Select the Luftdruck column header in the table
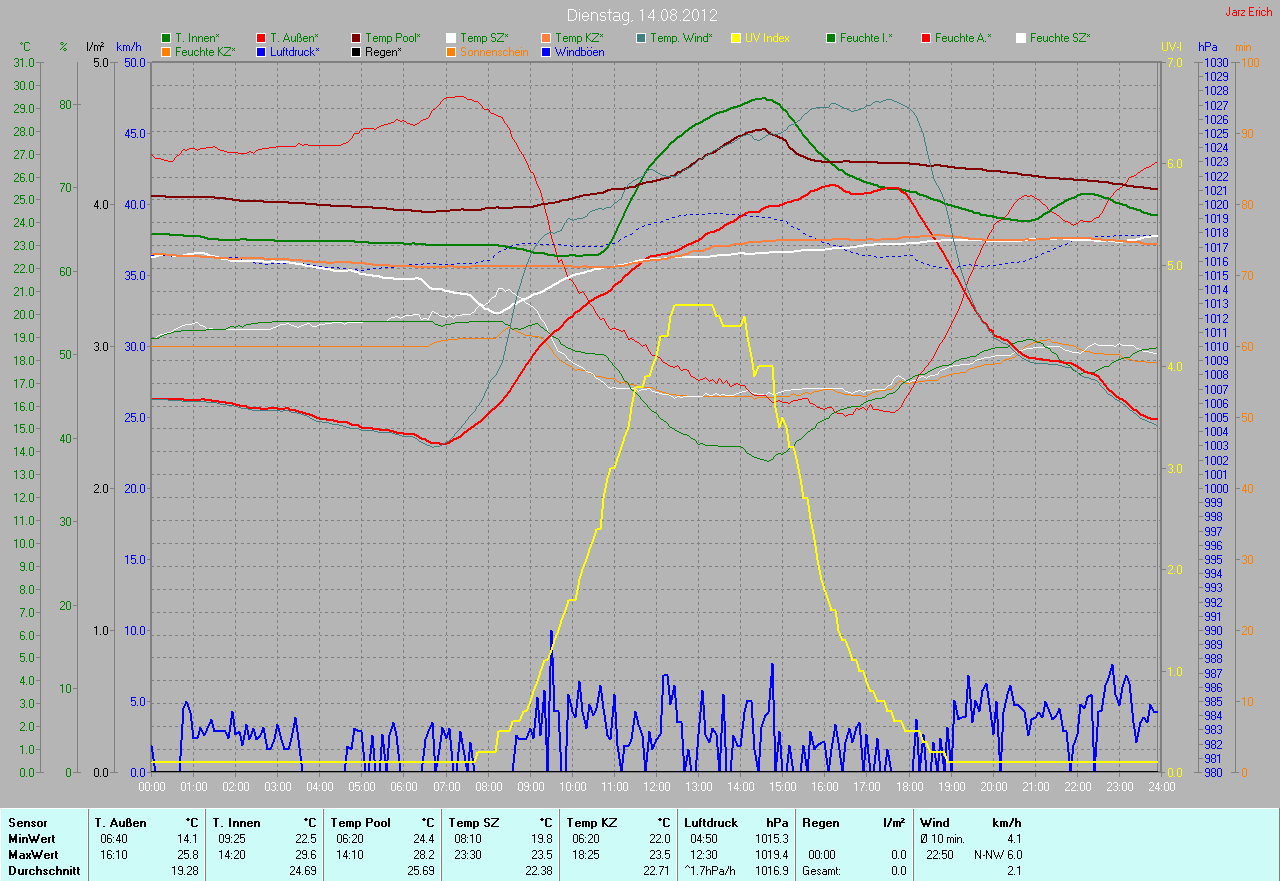Image resolution: width=1280 pixels, height=881 pixels. point(707,823)
